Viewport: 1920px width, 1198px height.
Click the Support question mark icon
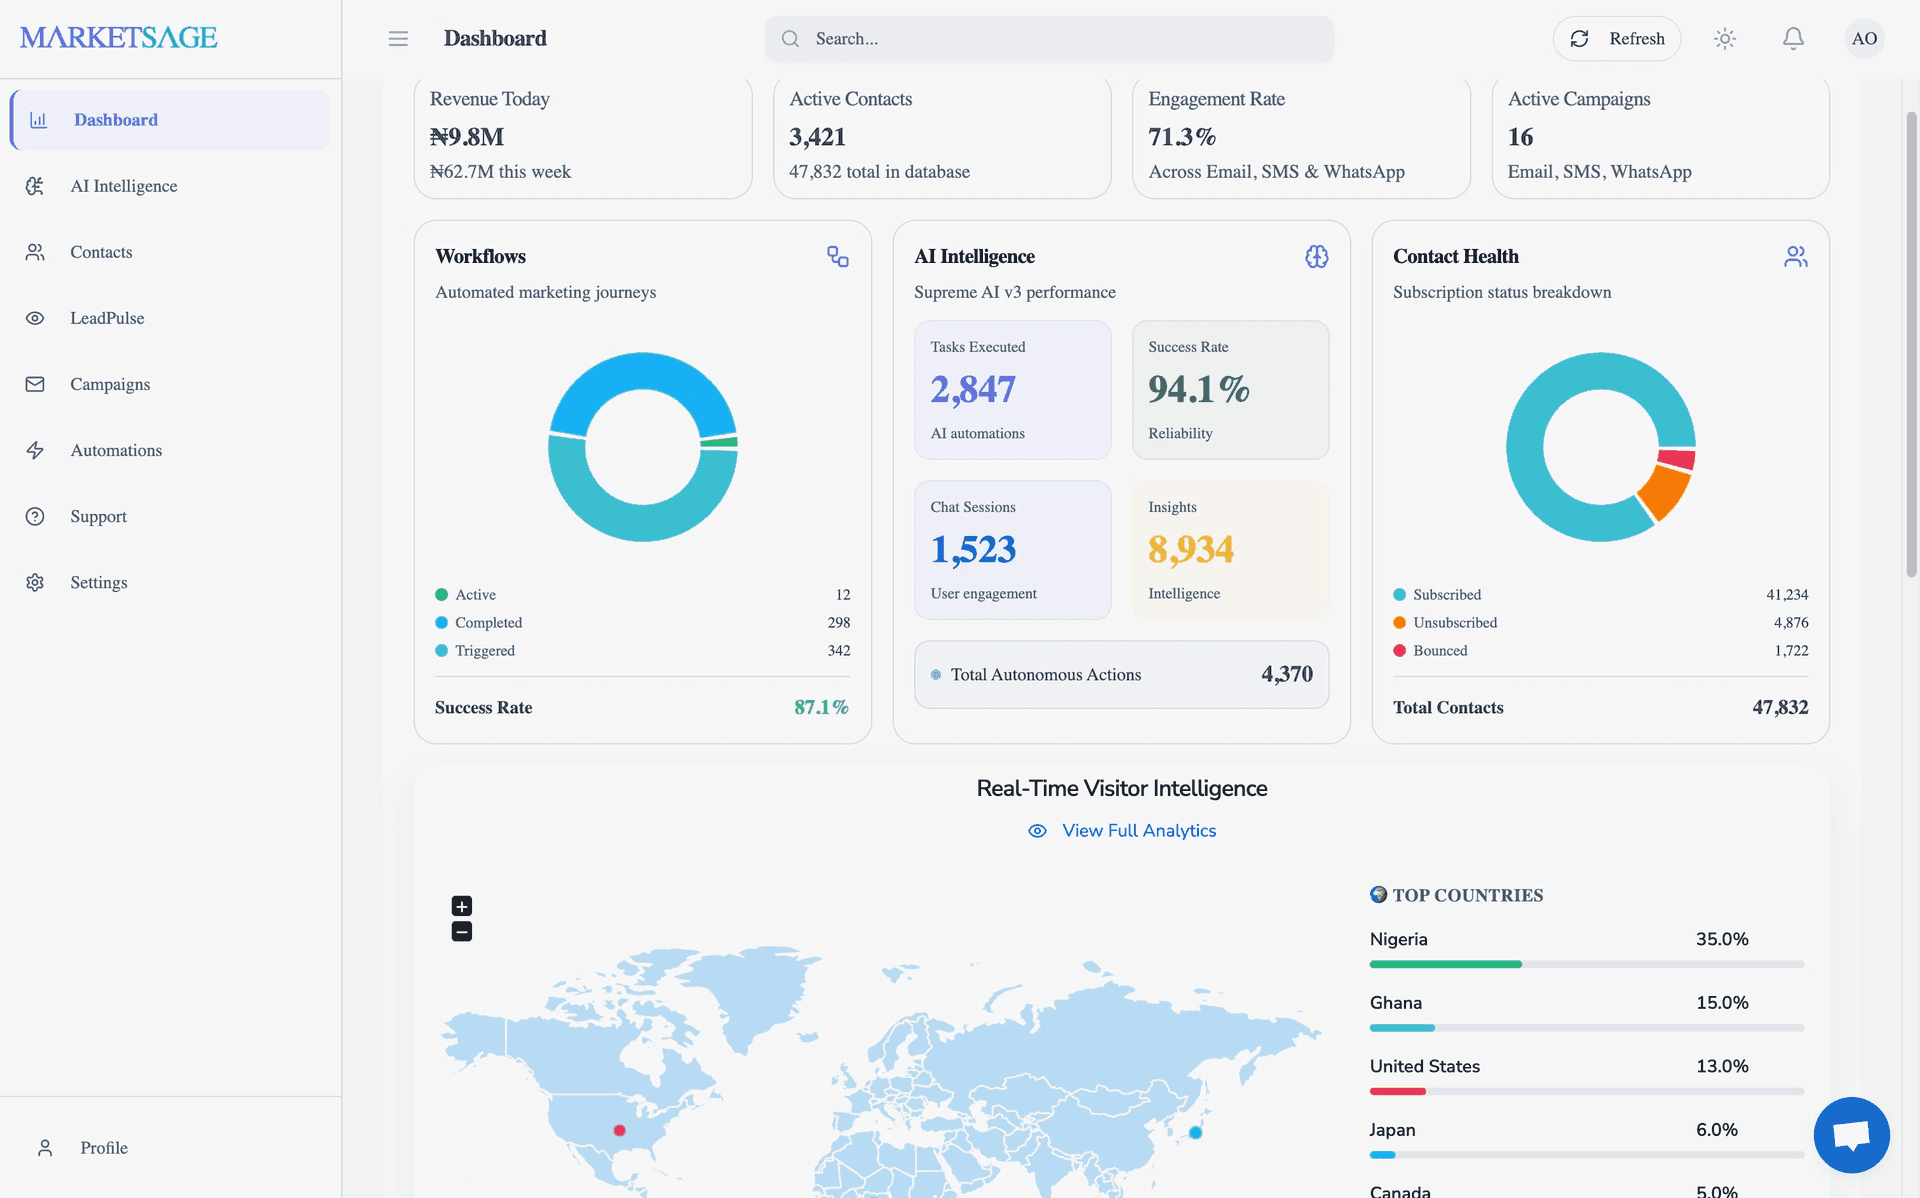35,516
